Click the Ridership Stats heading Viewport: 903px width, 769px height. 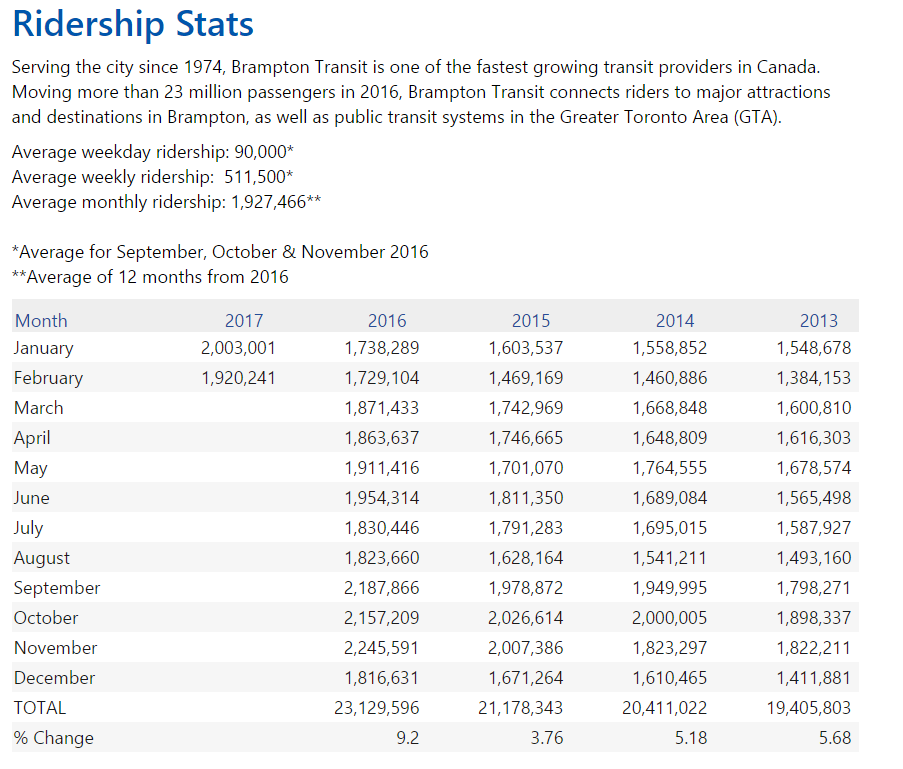pos(133,24)
